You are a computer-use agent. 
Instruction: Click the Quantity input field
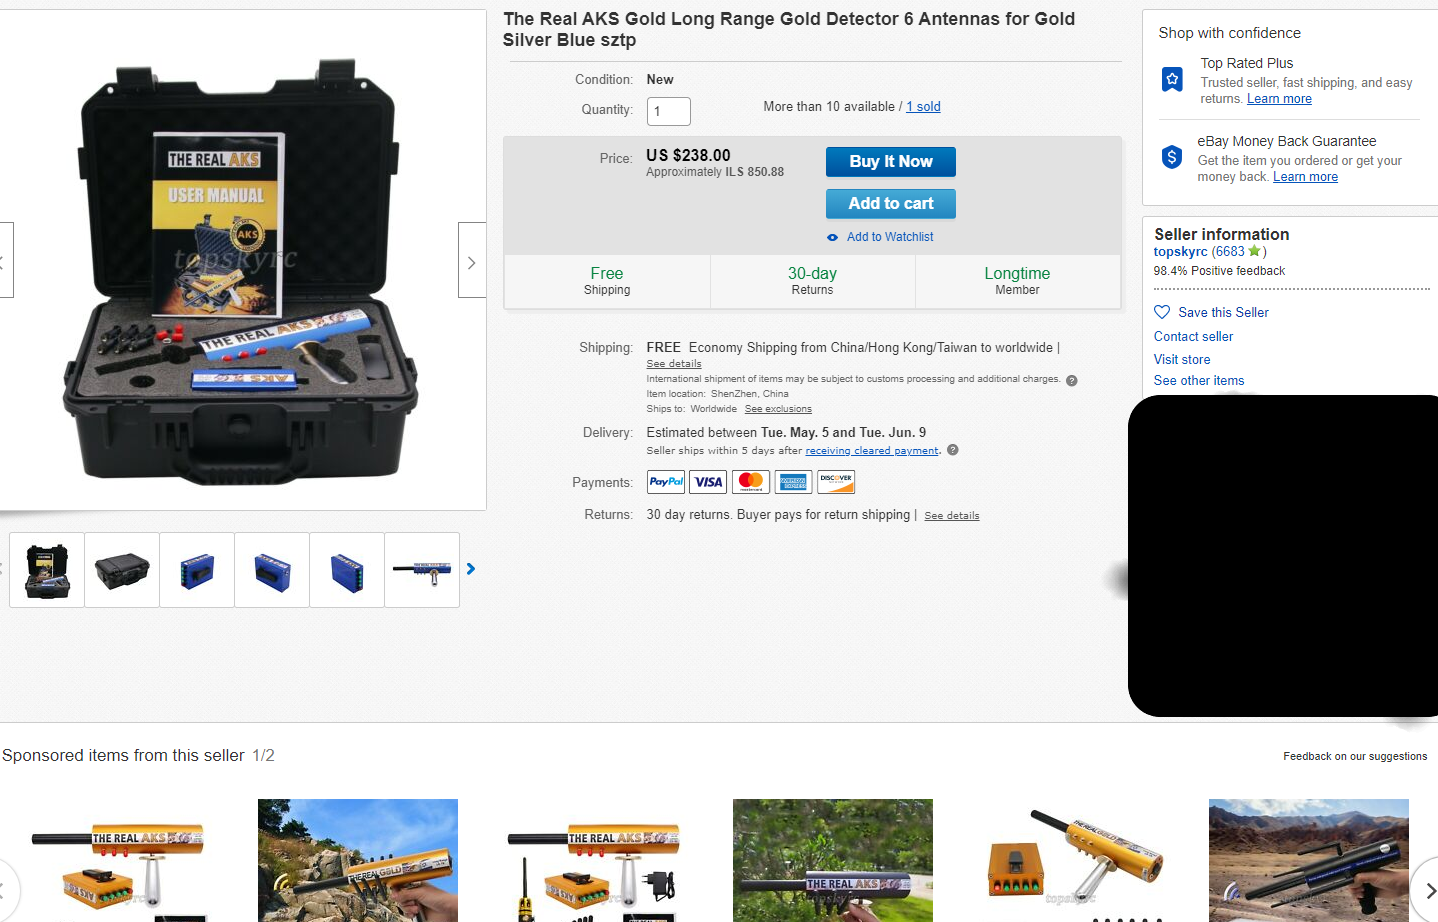click(669, 111)
